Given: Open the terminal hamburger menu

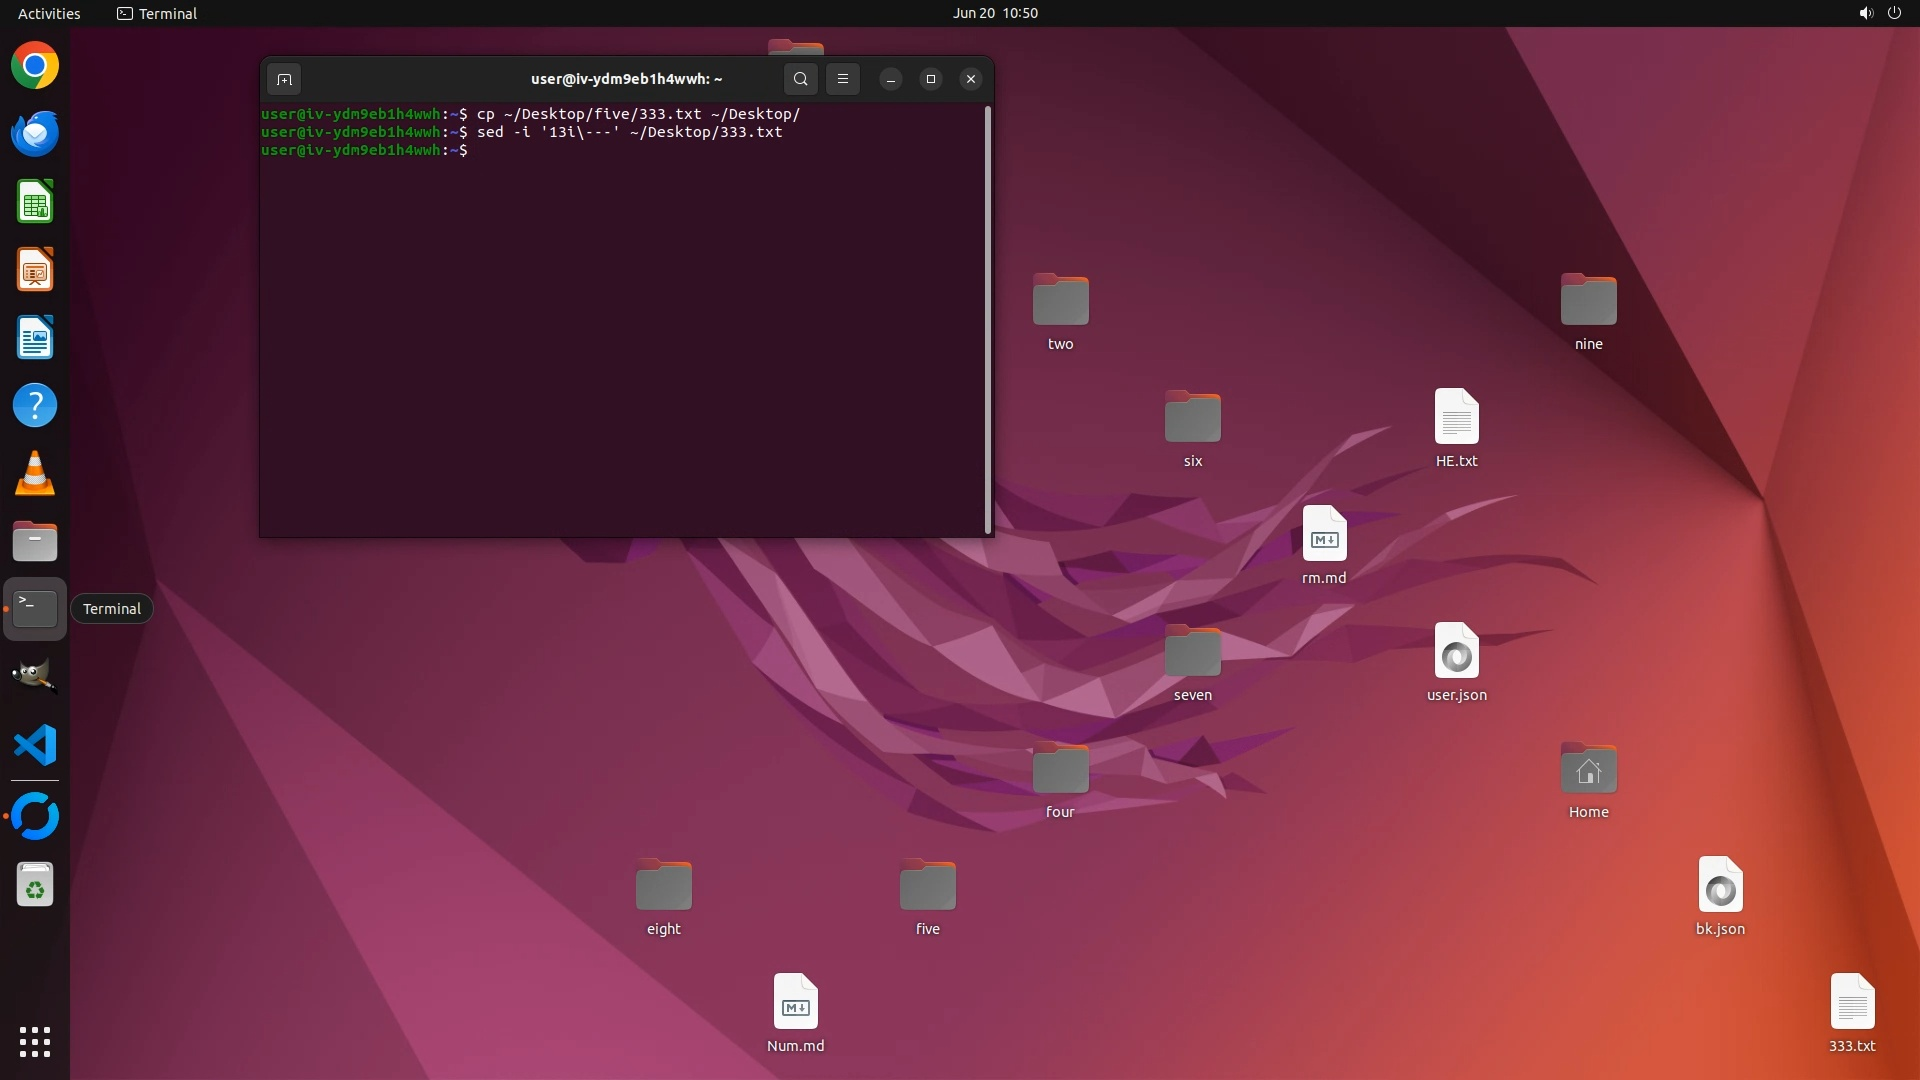Looking at the screenshot, I should pos(843,79).
